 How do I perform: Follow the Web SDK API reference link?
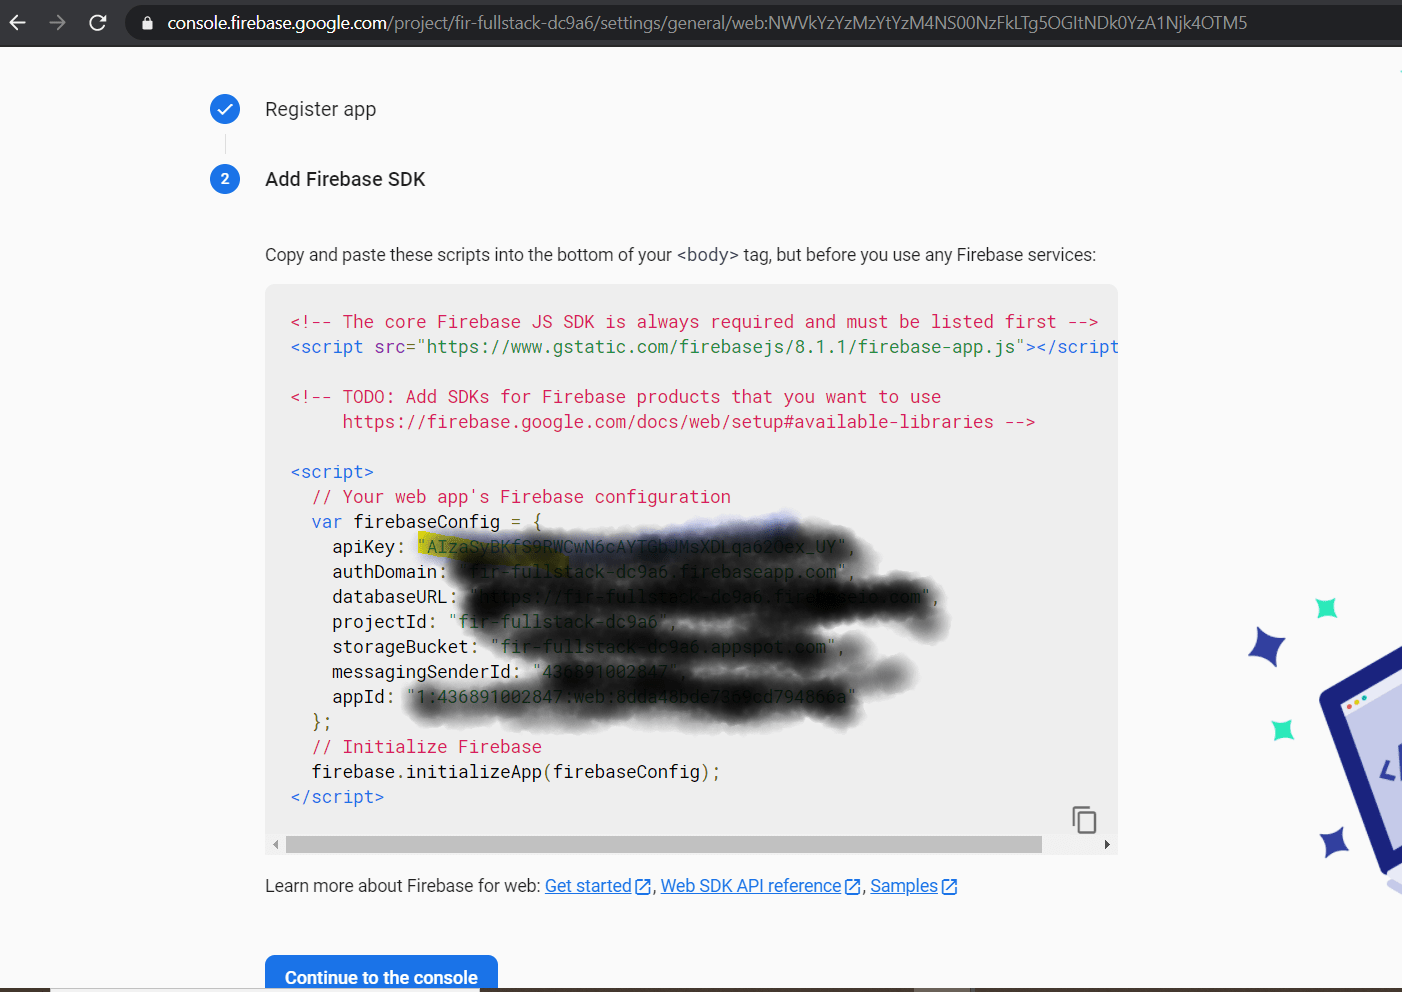tap(749, 886)
